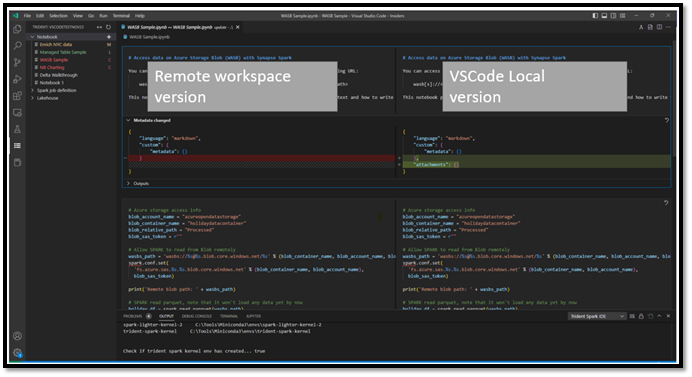Screen dimensions: 692x377
Task: Open the Testing flask view
Action: point(17,129)
